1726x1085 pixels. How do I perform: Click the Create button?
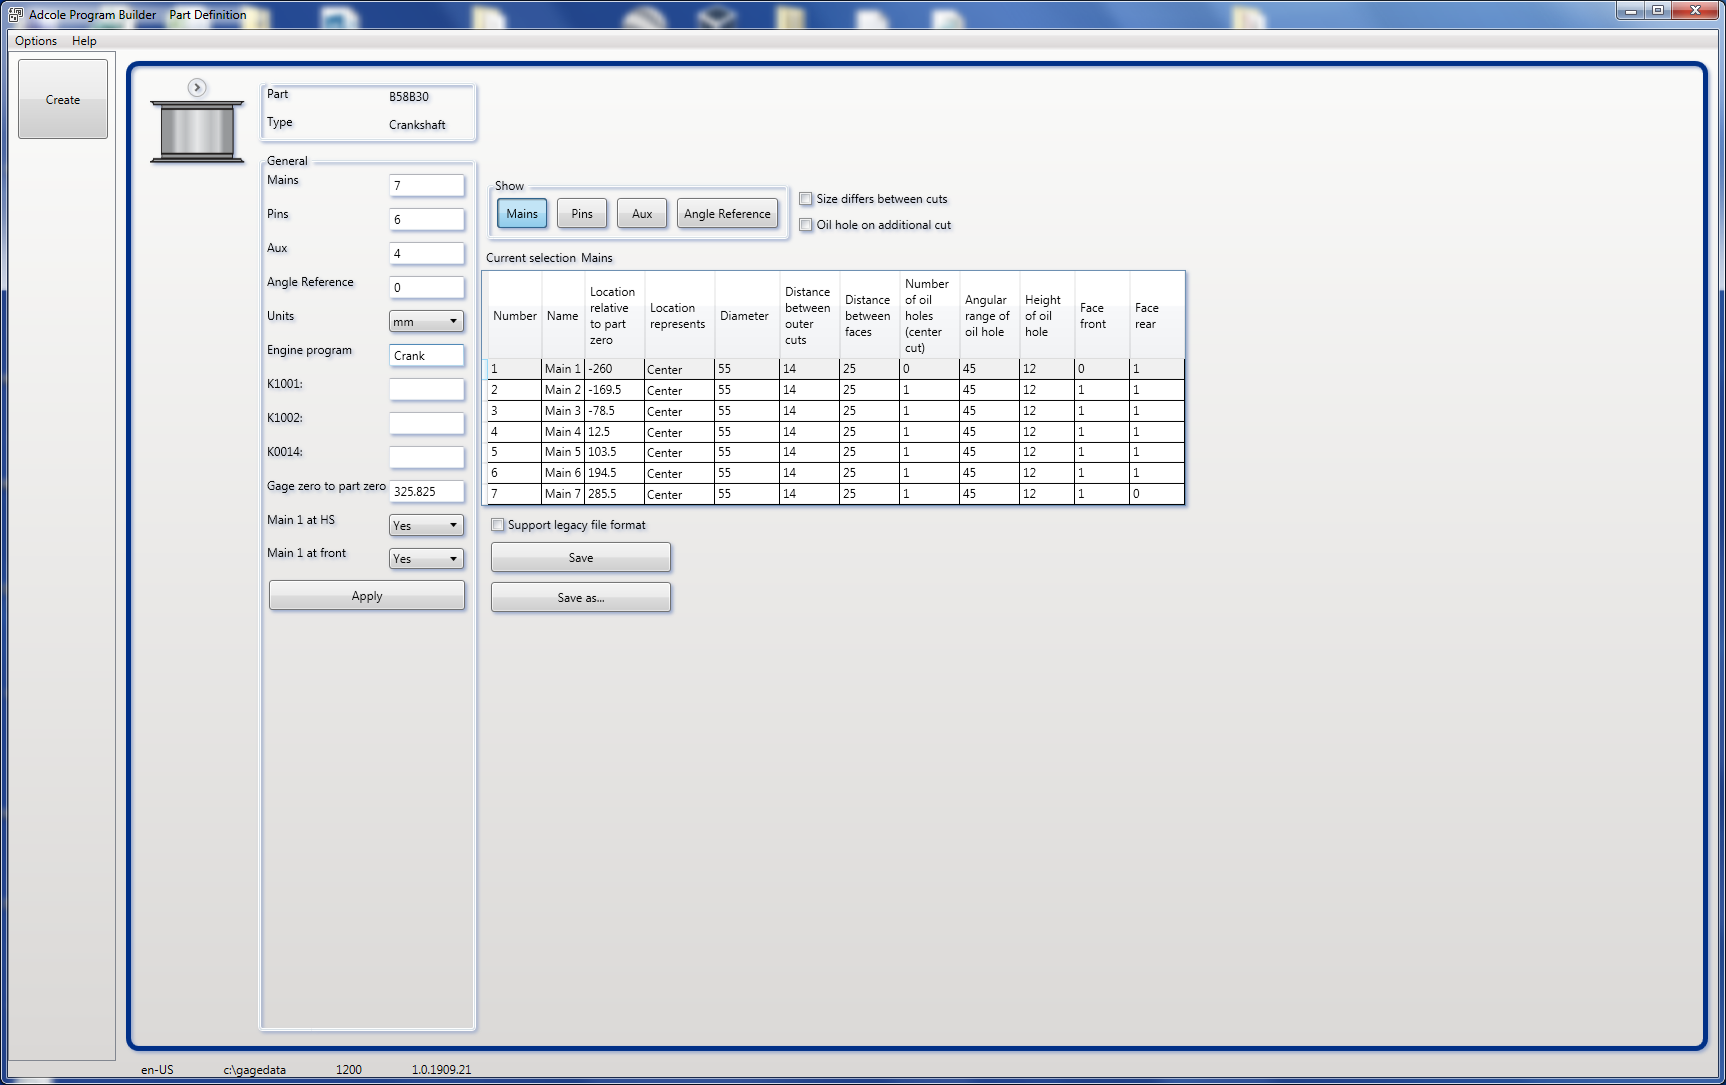tap(62, 99)
